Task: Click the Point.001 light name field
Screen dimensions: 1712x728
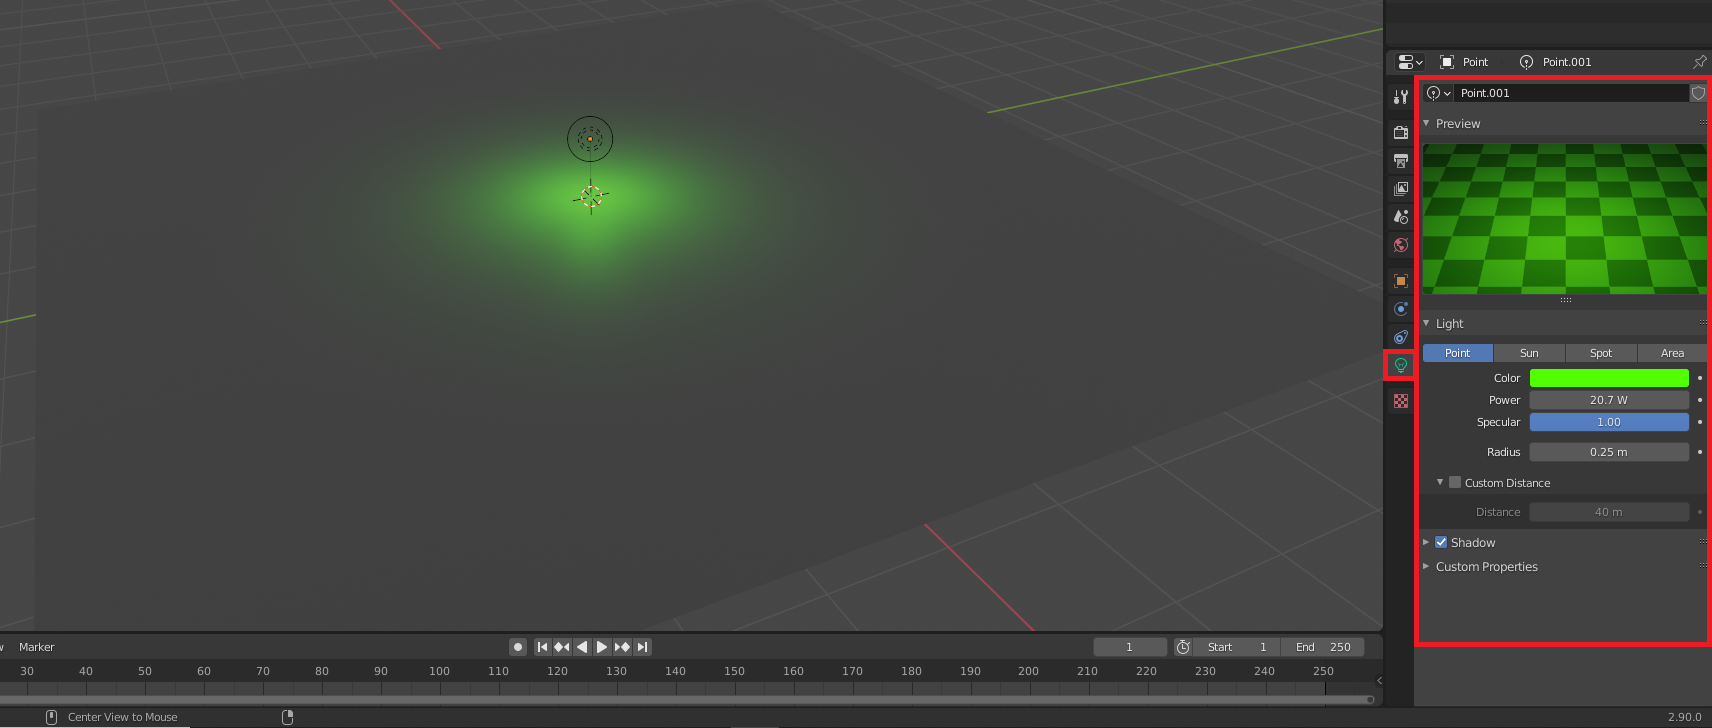Action: tap(1571, 93)
